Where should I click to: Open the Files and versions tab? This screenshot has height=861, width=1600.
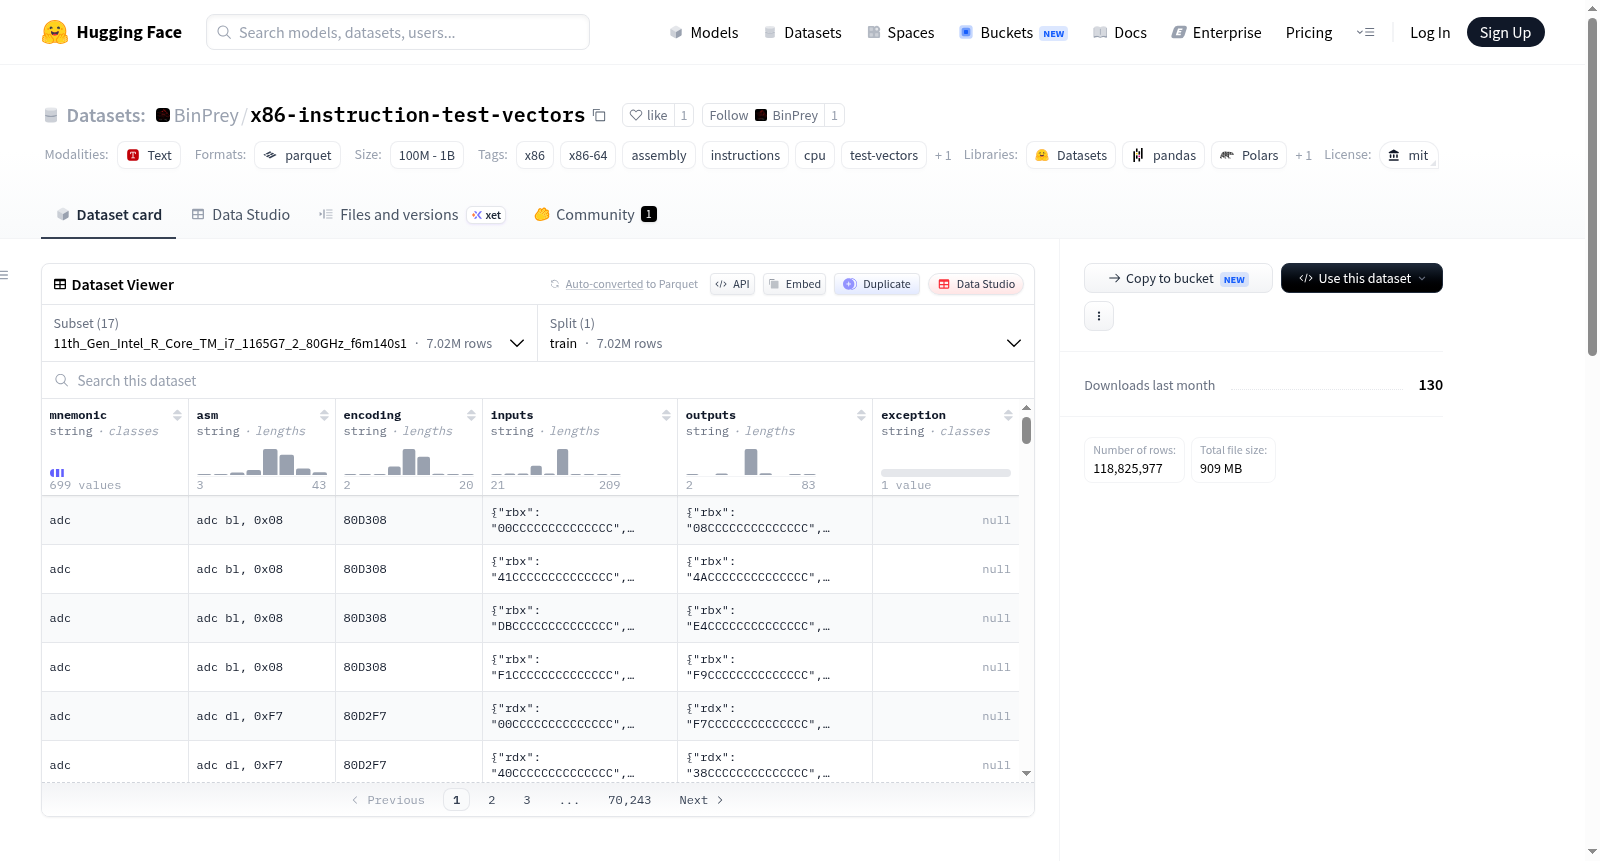click(412, 214)
